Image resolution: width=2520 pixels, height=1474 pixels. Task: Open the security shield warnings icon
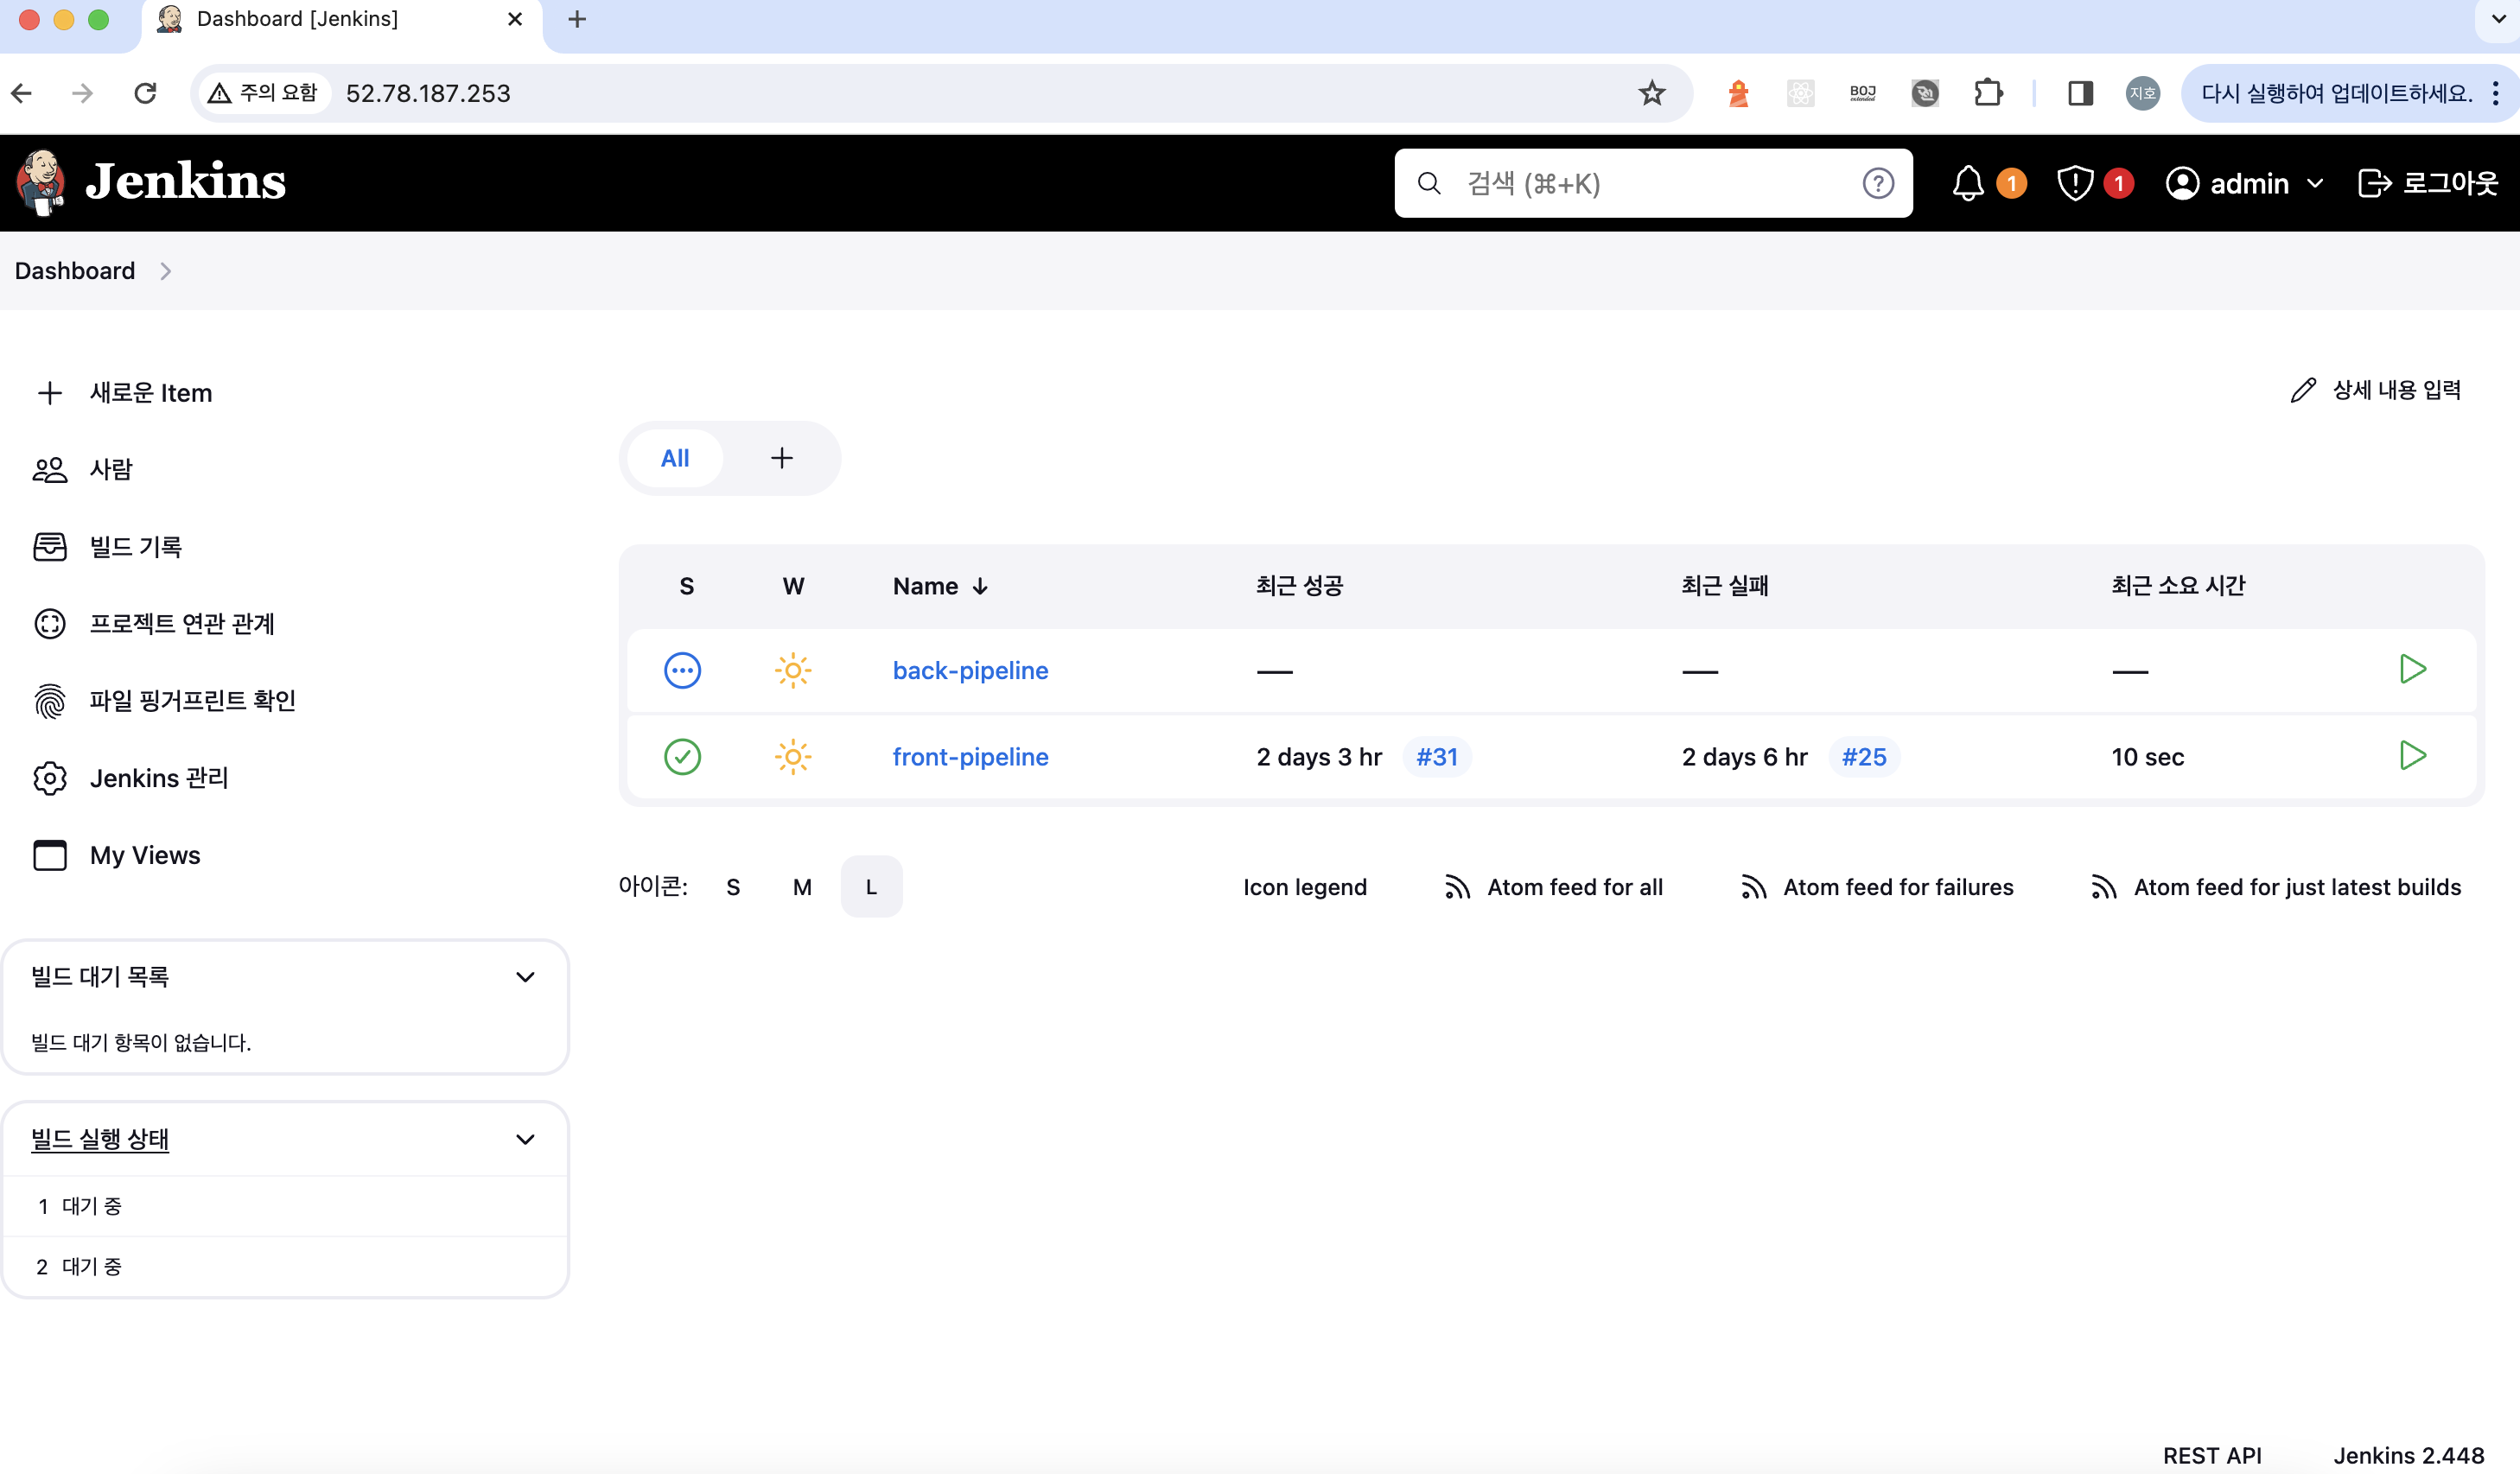[2075, 183]
